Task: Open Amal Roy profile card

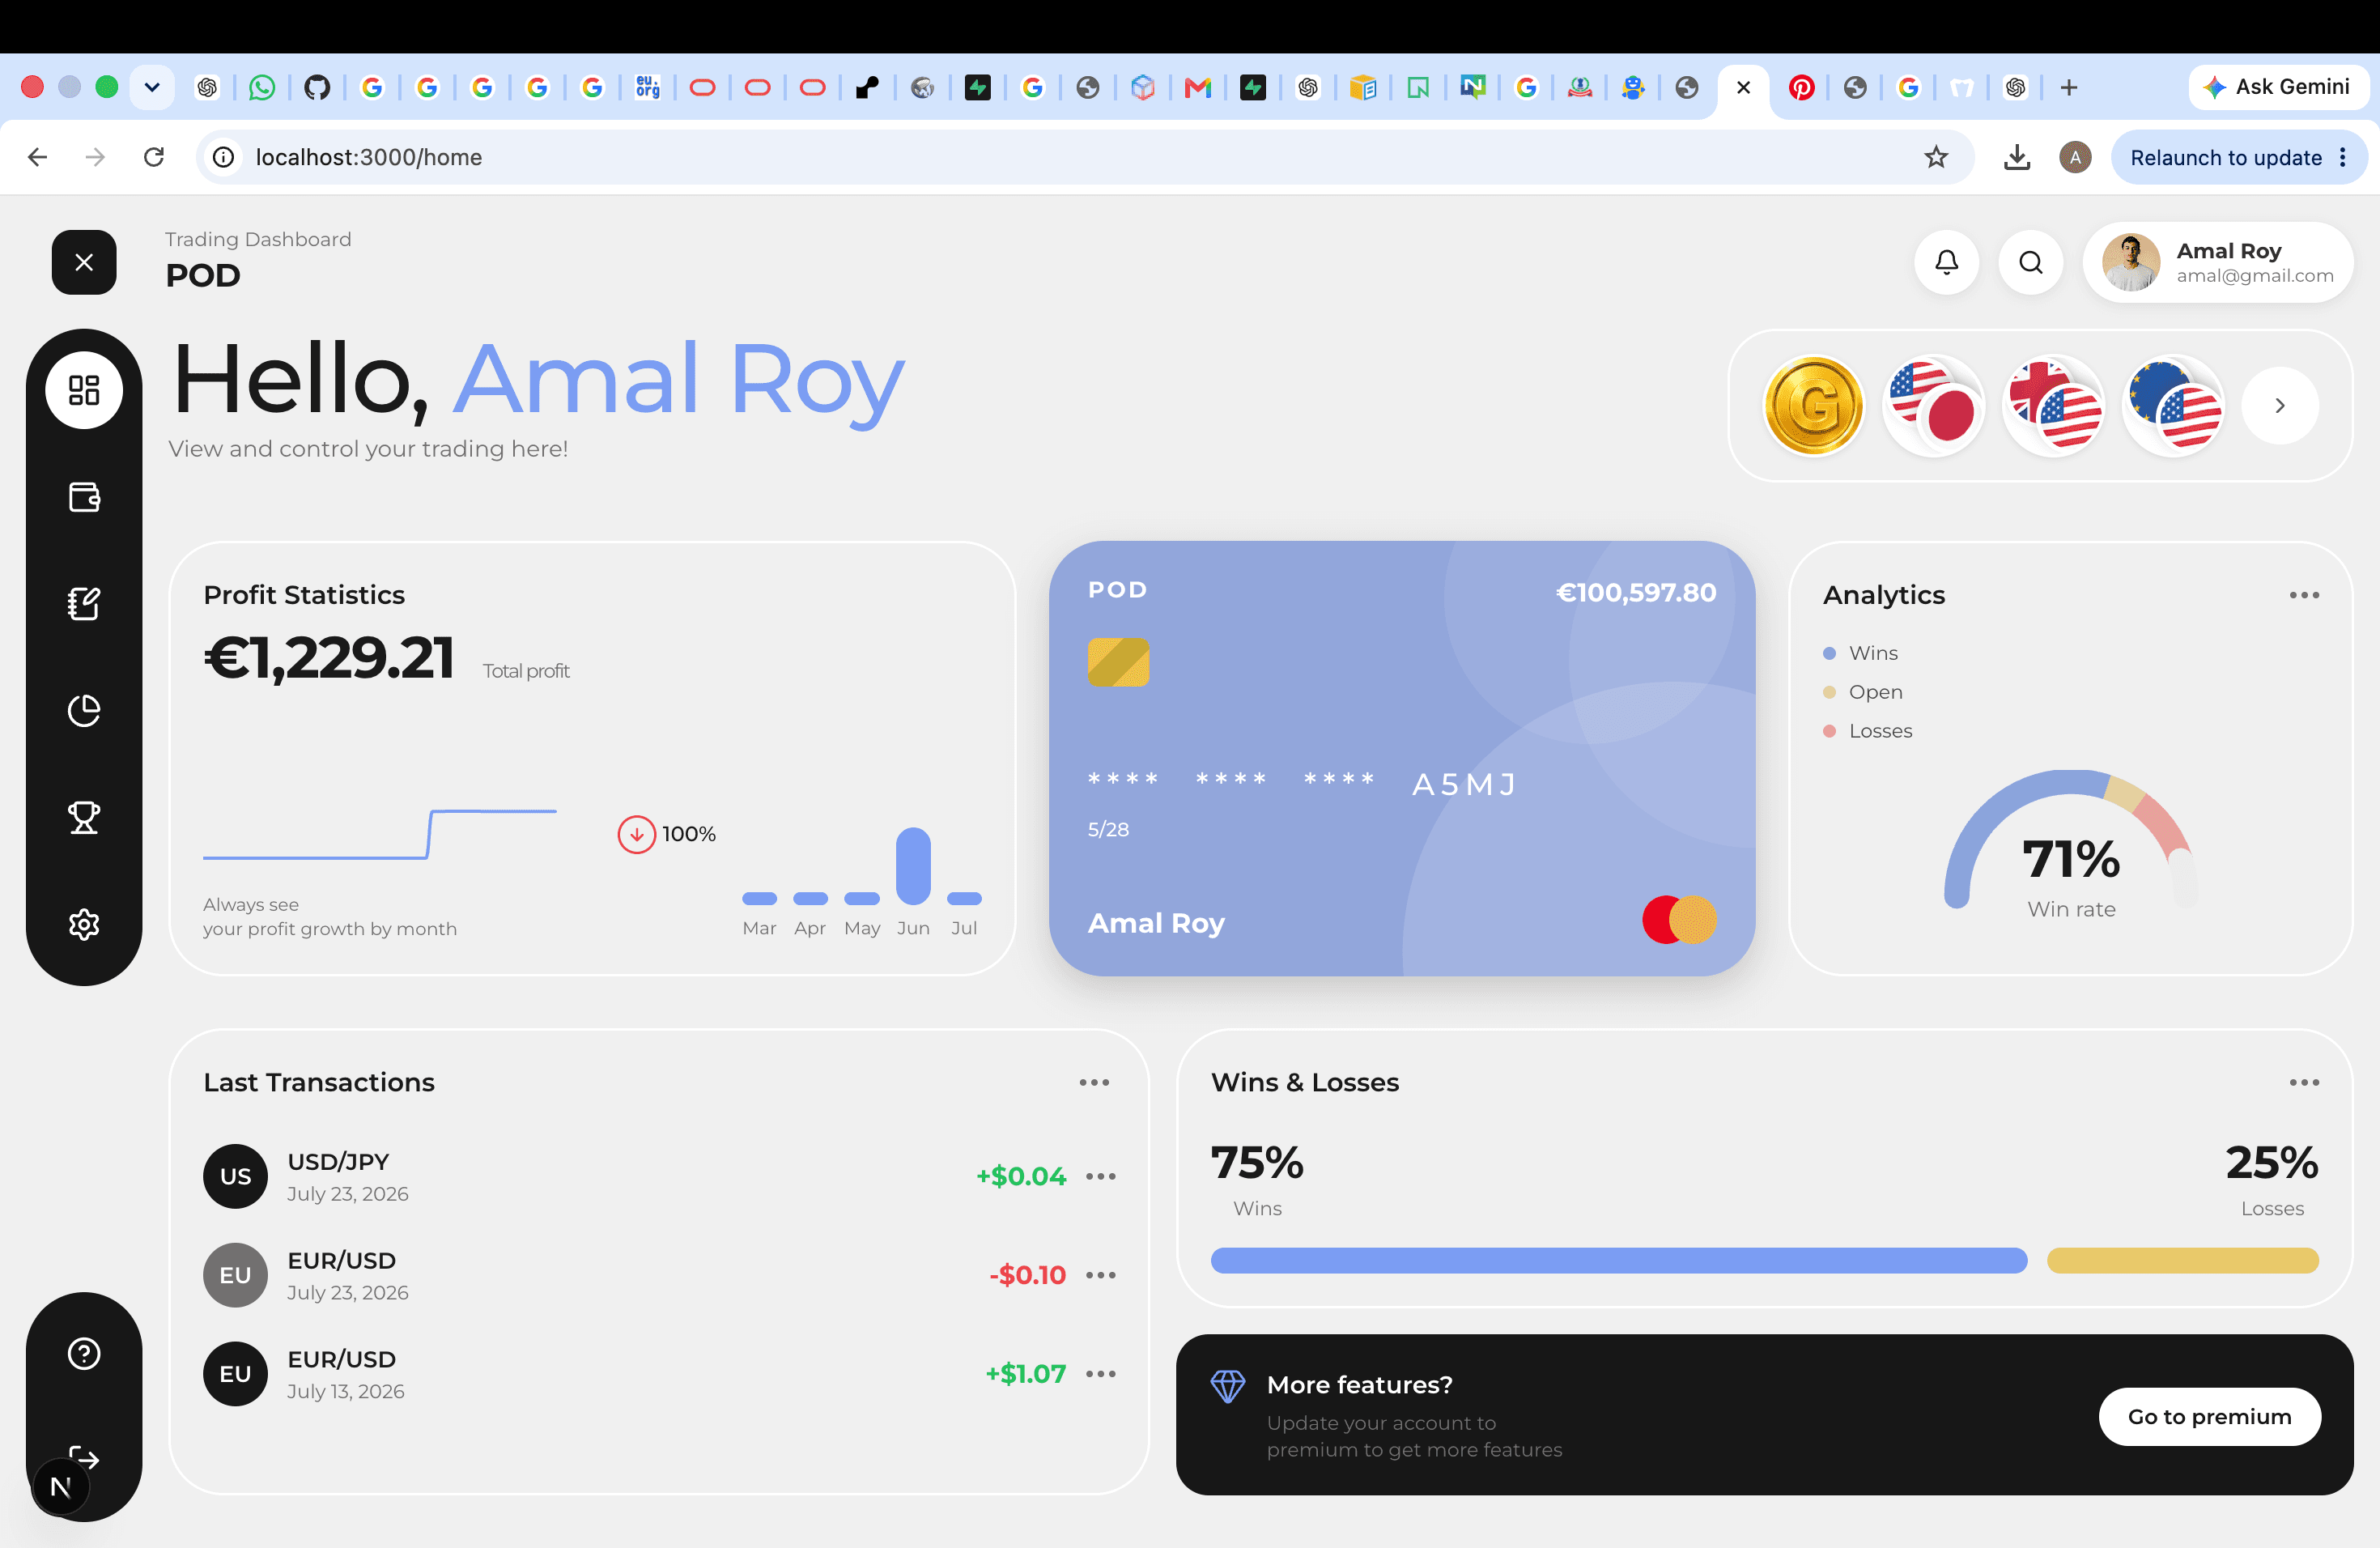Action: (x=2218, y=262)
